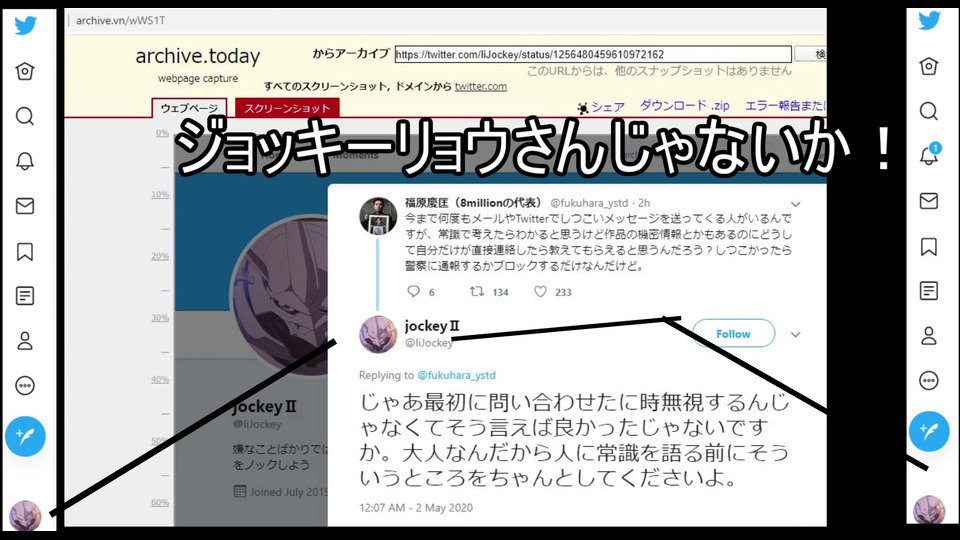Viewport: 960px width, 540px height.
Task: Open Home icon in right sidebar
Action: click(x=929, y=66)
